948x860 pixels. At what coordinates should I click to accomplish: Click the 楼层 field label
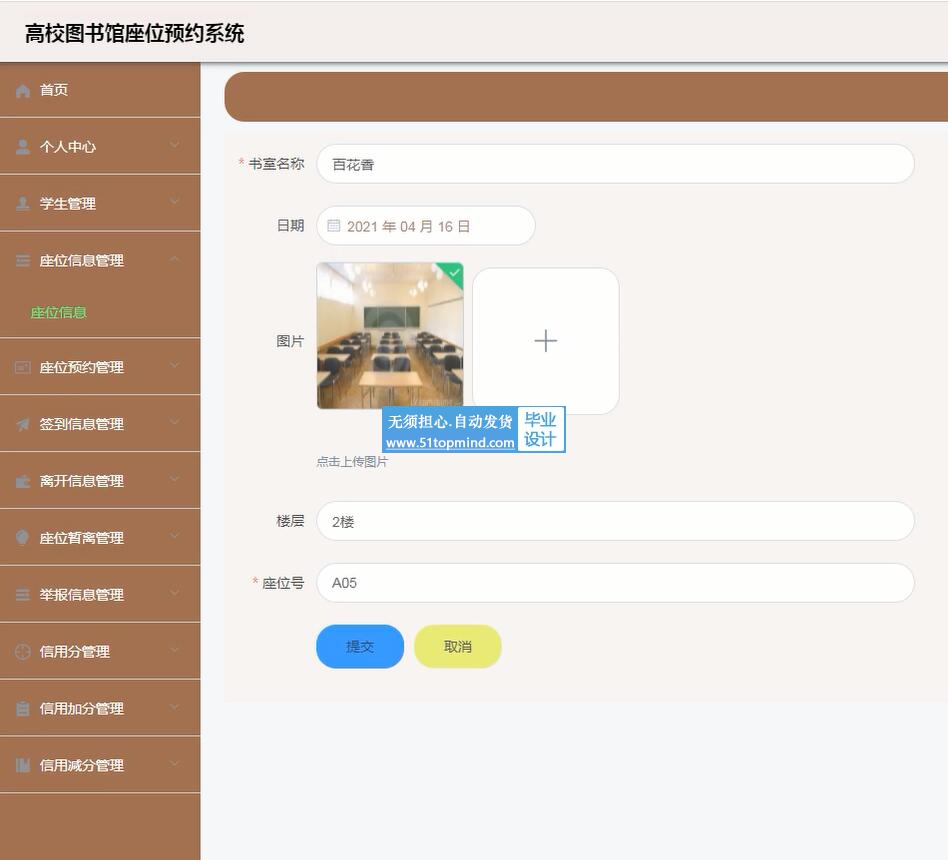(290, 521)
